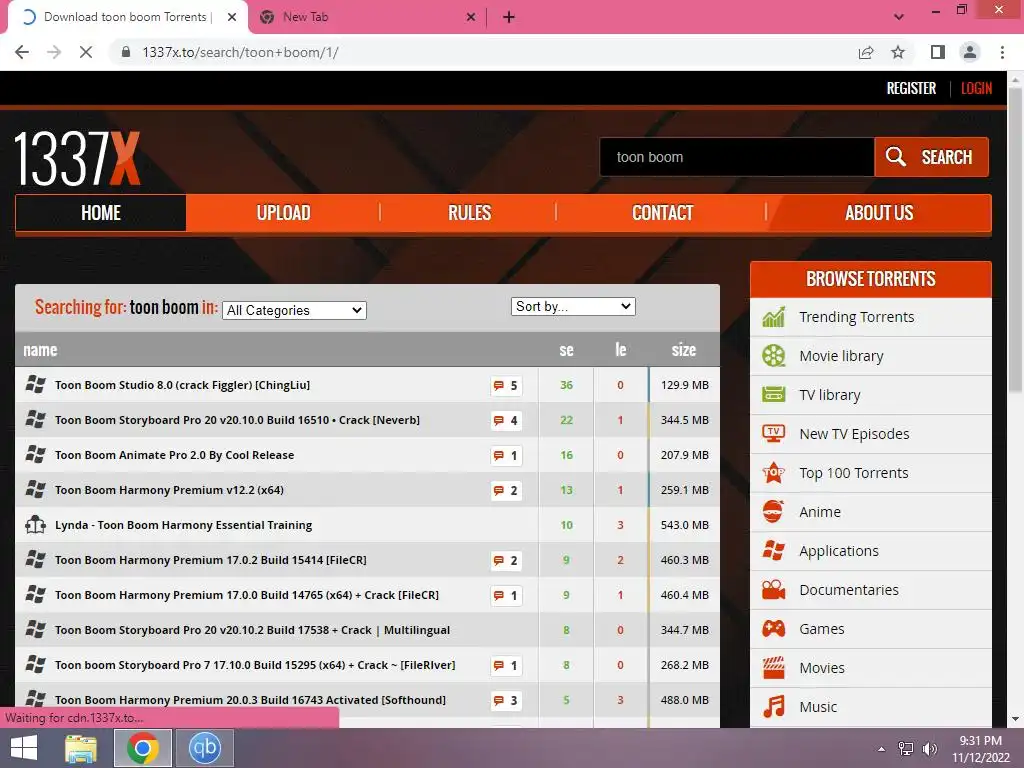Open the RULES nav item

(x=469, y=213)
